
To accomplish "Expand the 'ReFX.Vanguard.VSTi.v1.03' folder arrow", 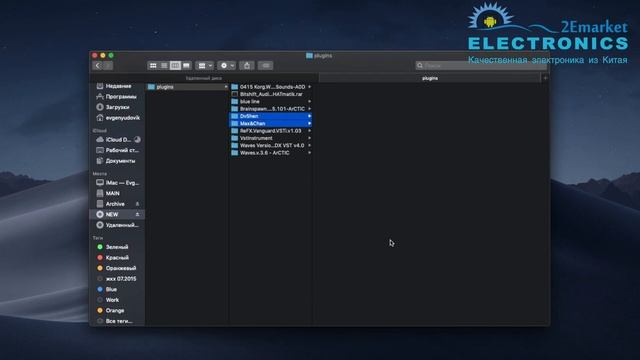I will pyautogui.click(x=309, y=131).
